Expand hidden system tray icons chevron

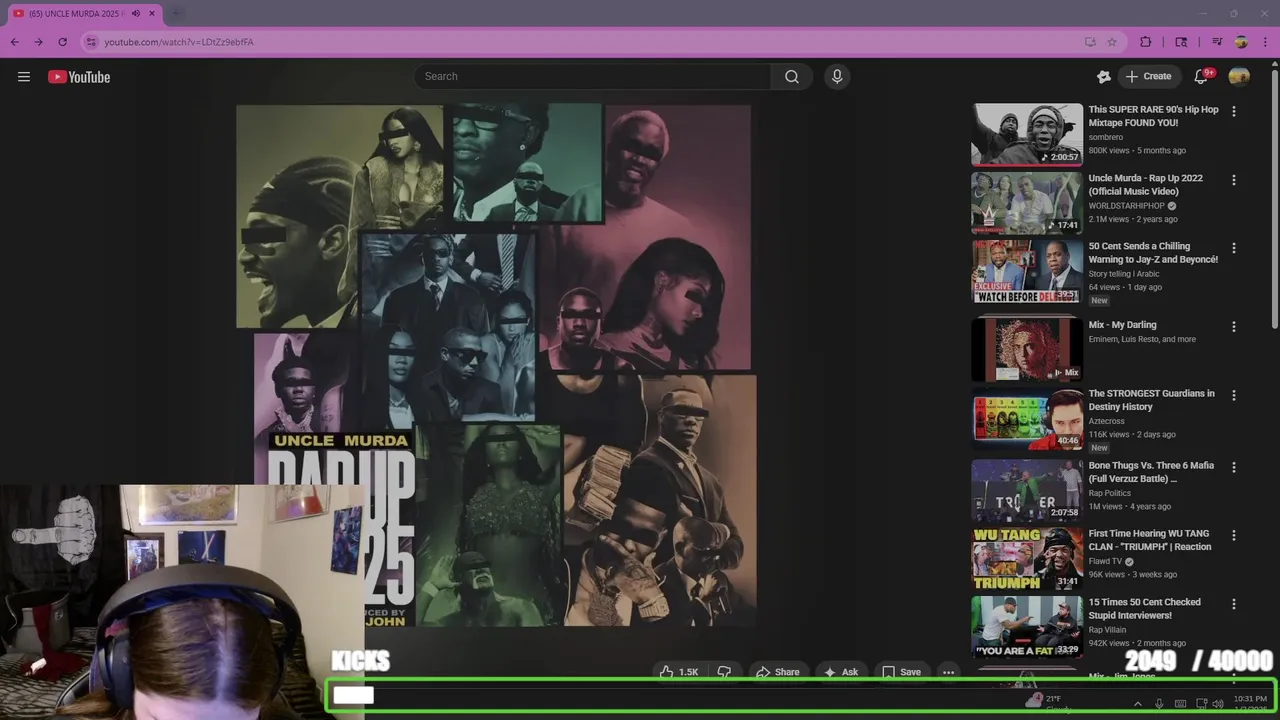pyautogui.click(x=1137, y=704)
